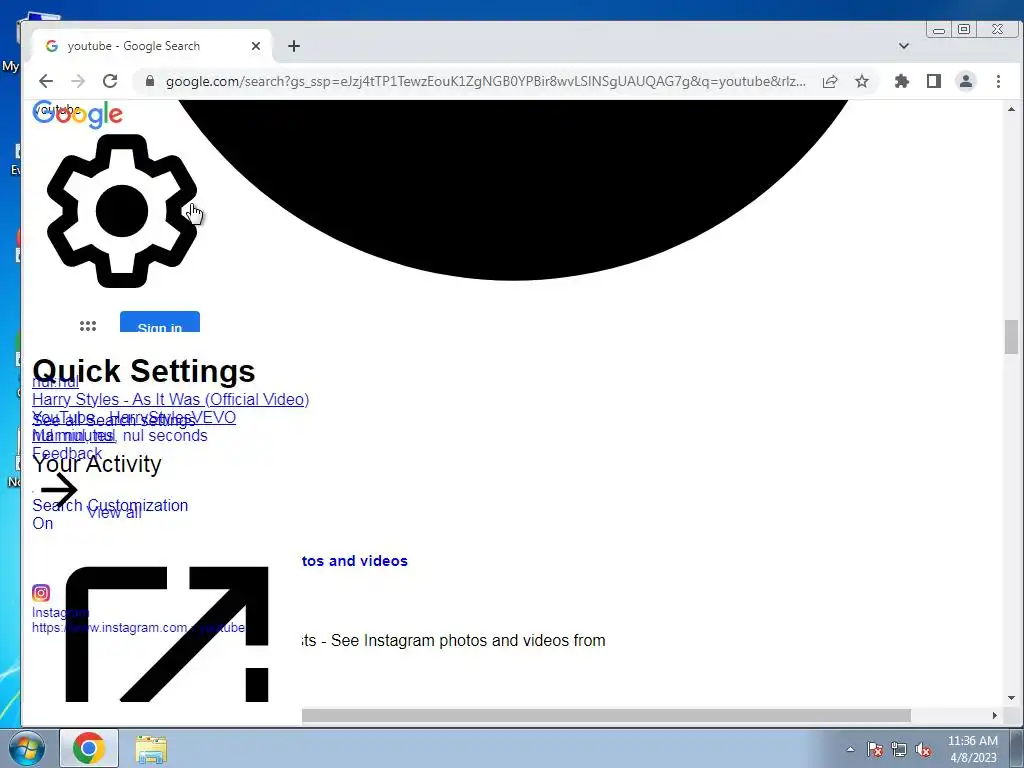Viewport: 1024px width, 768px height.
Task: Go back with the browser back arrow
Action: click(x=46, y=81)
